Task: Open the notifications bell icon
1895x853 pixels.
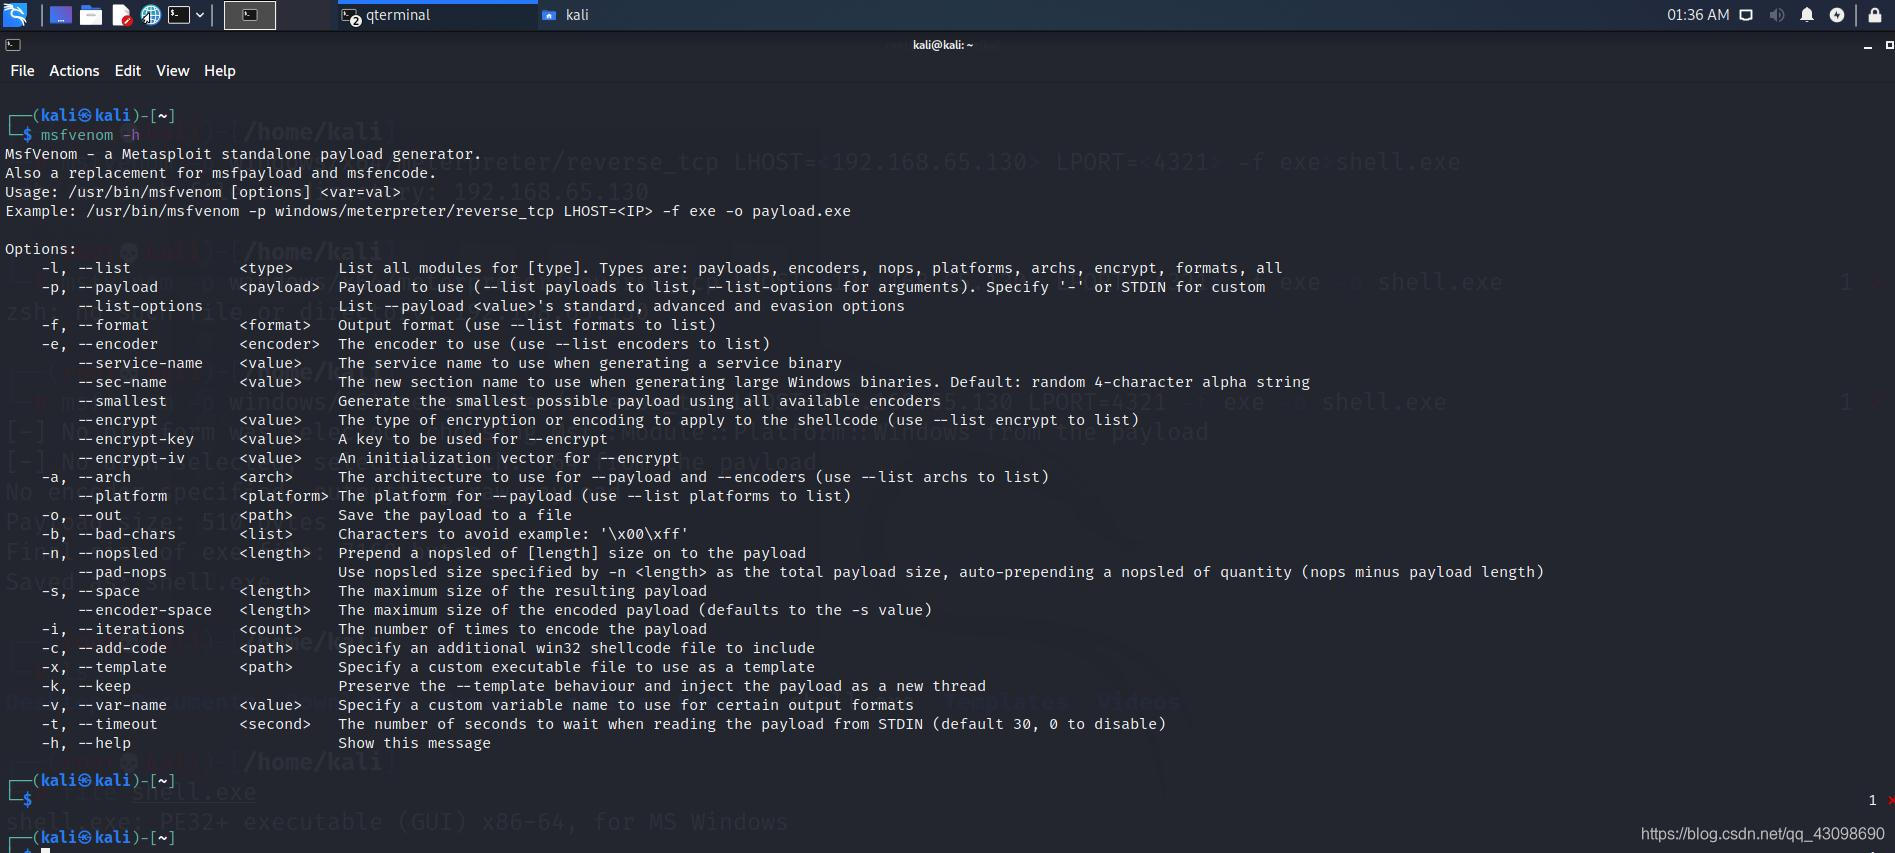Action: point(1807,15)
